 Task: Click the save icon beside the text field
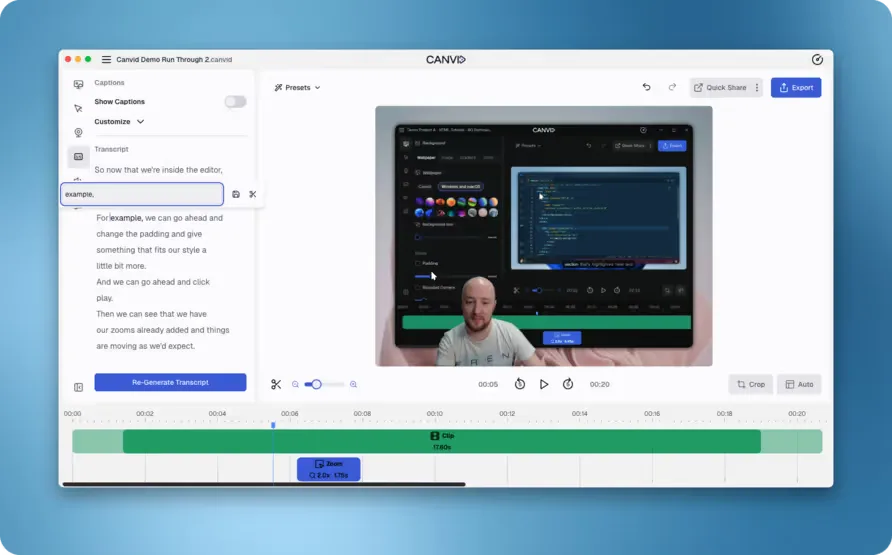[x=236, y=194]
